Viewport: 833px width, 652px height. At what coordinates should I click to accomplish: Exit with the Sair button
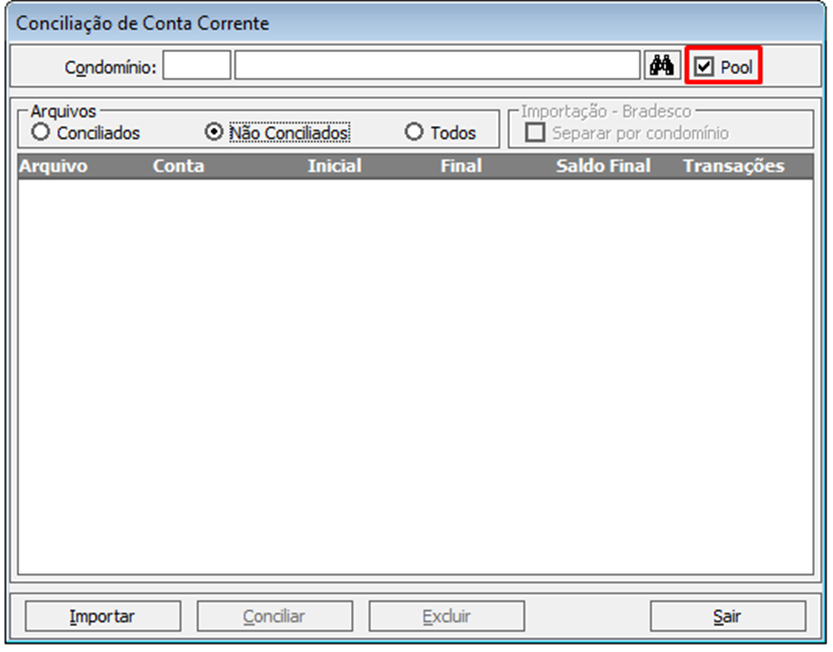728,616
